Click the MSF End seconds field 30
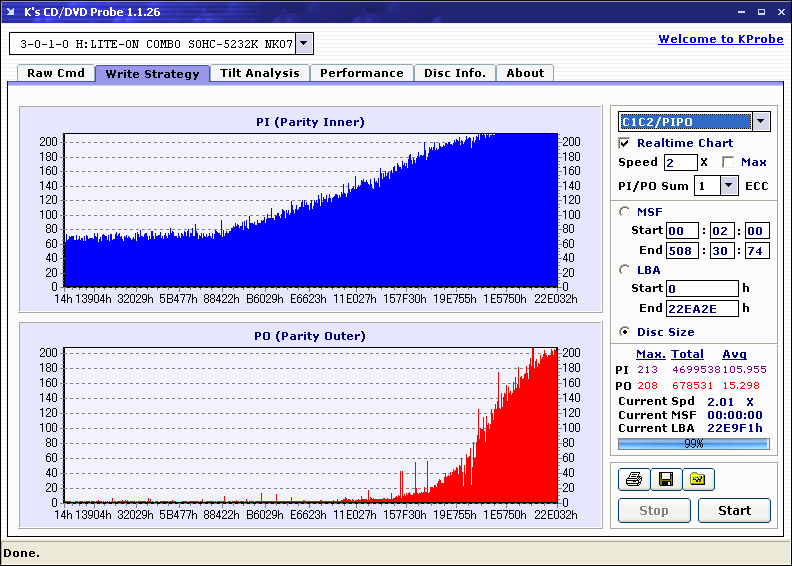This screenshot has height=566, width=792. 722,250
